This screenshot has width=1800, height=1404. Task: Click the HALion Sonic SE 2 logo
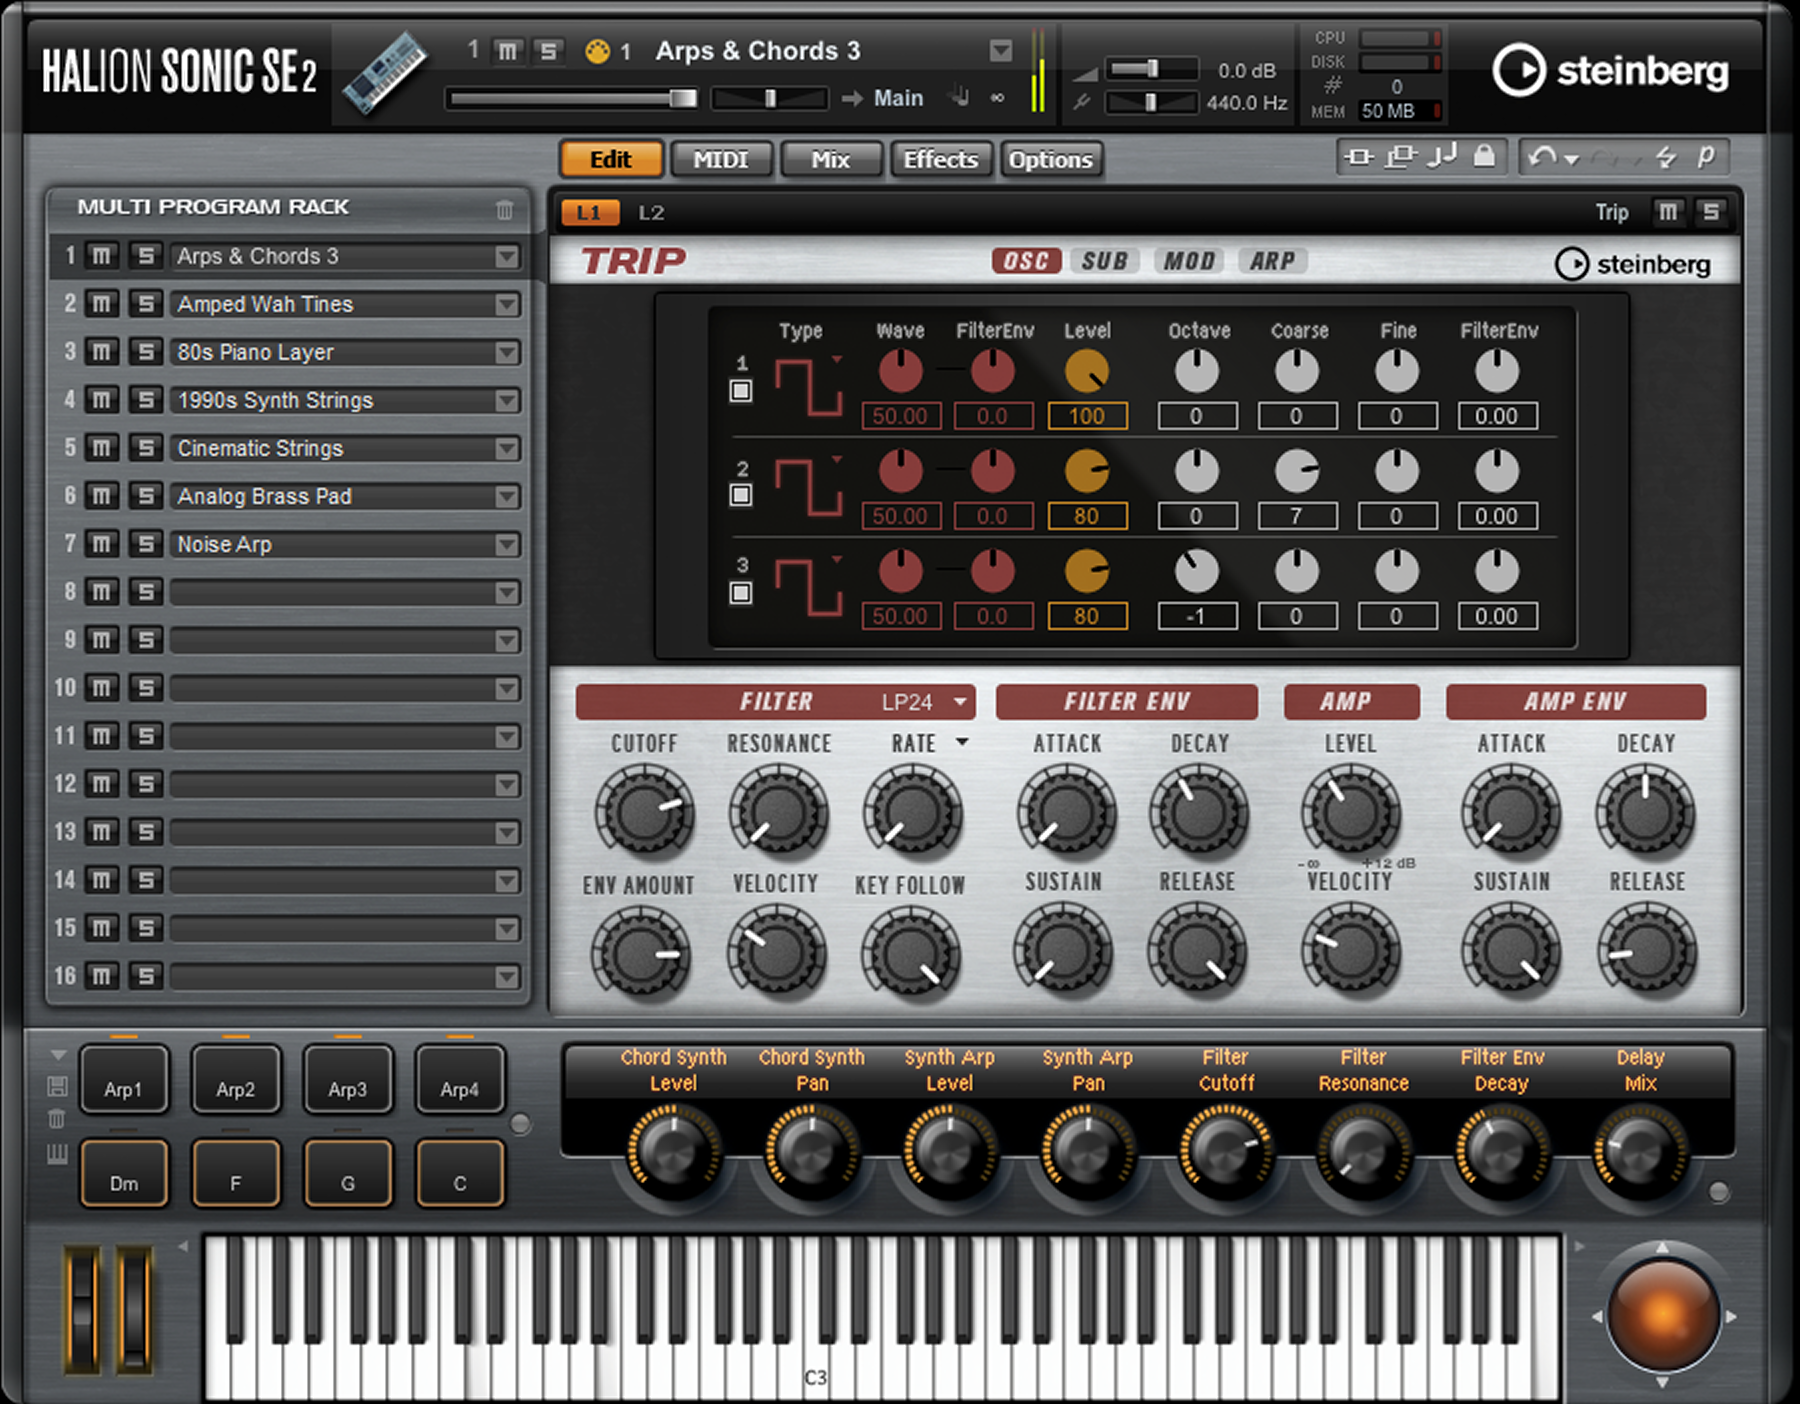(179, 72)
